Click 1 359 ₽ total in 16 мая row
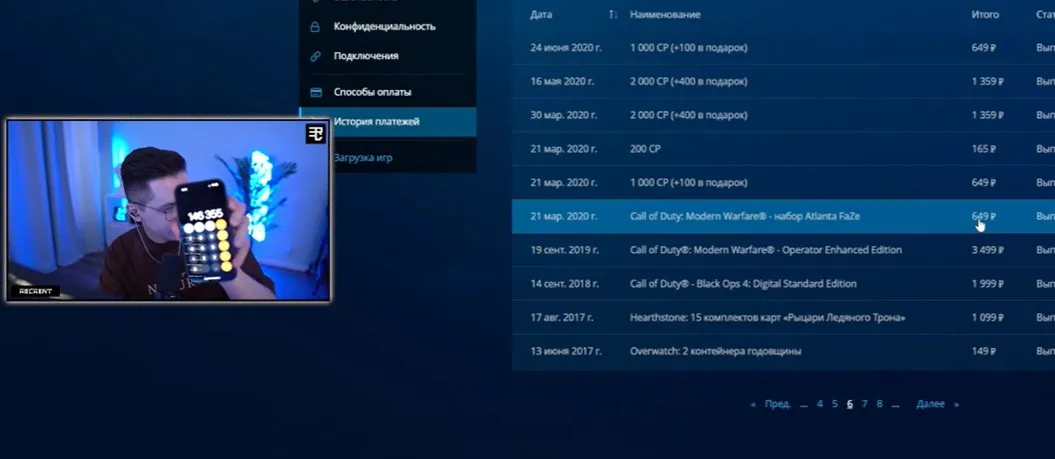The width and height of the screenshot is (1055, 459). [988, 81]
